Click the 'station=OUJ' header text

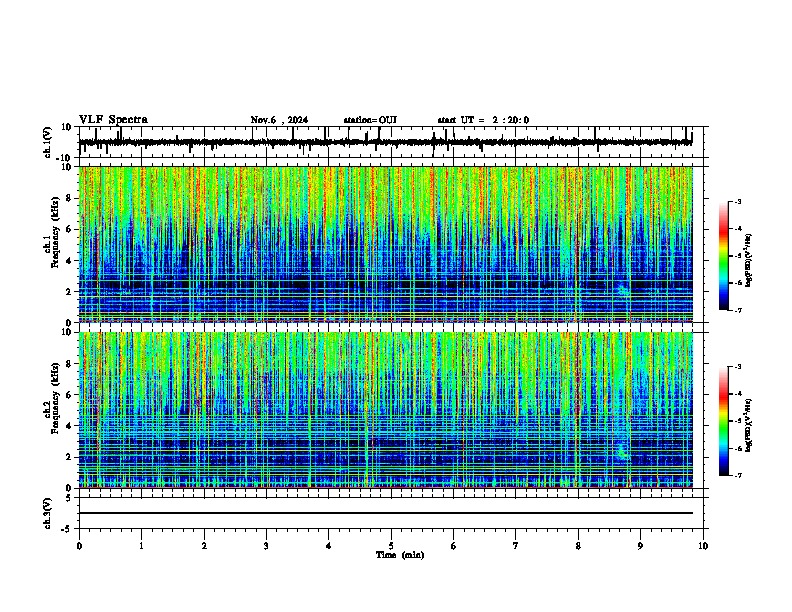370,120
